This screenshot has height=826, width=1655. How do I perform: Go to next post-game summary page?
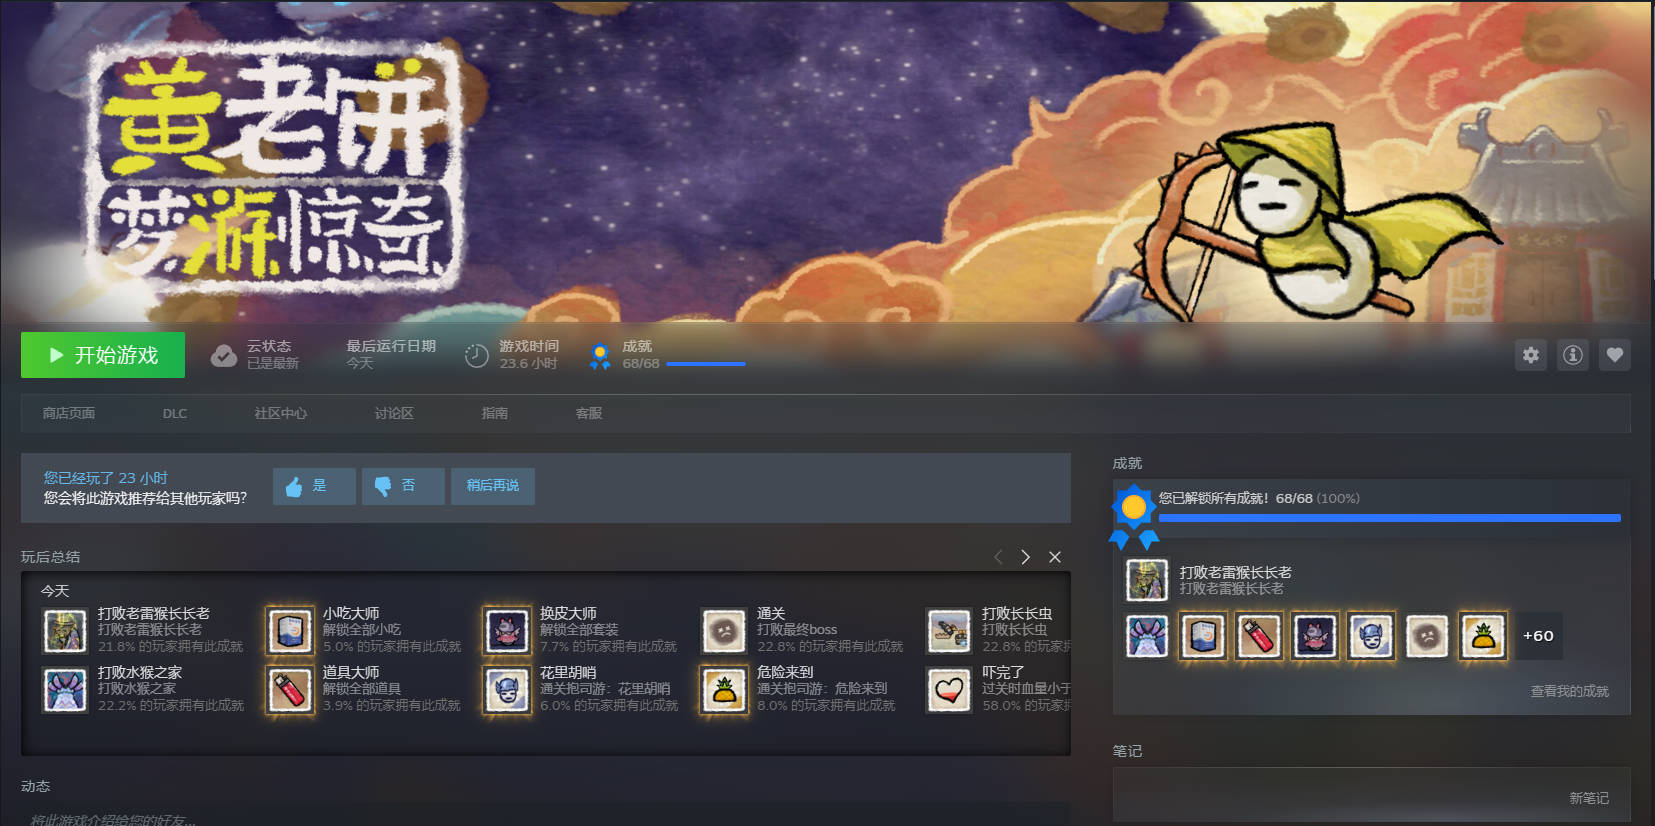[x=1025, y=557]
